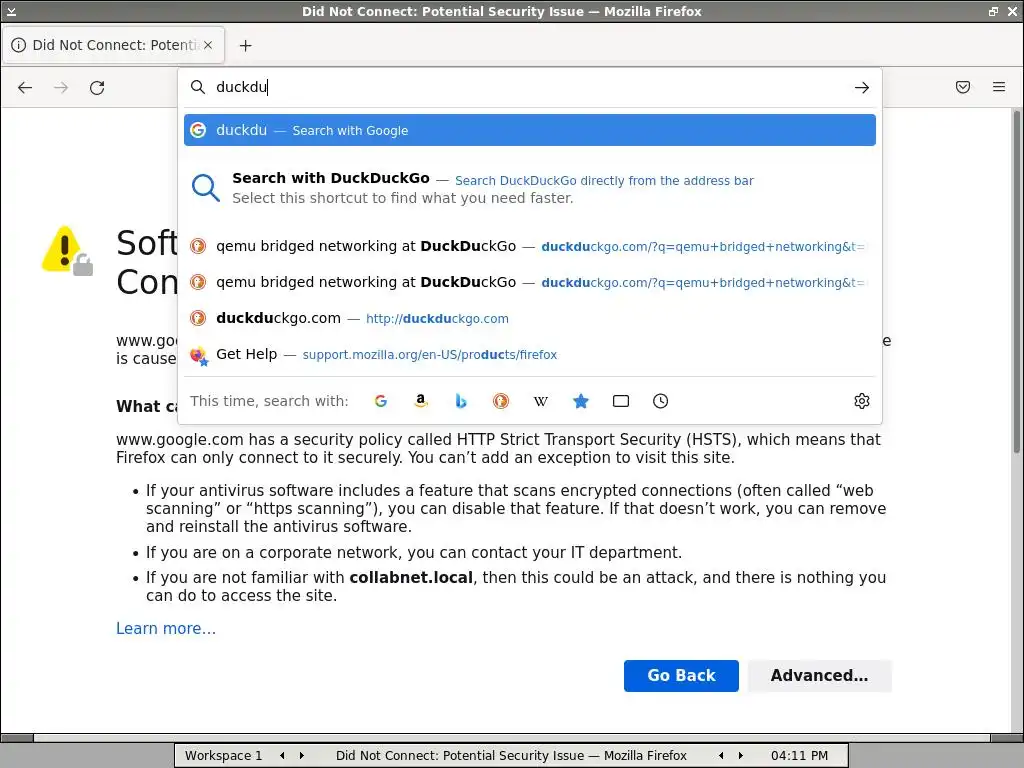The width and height of the screenshot is (1024, 768).
Task: Open the Learn more... link
Action: tap(166, 628)
